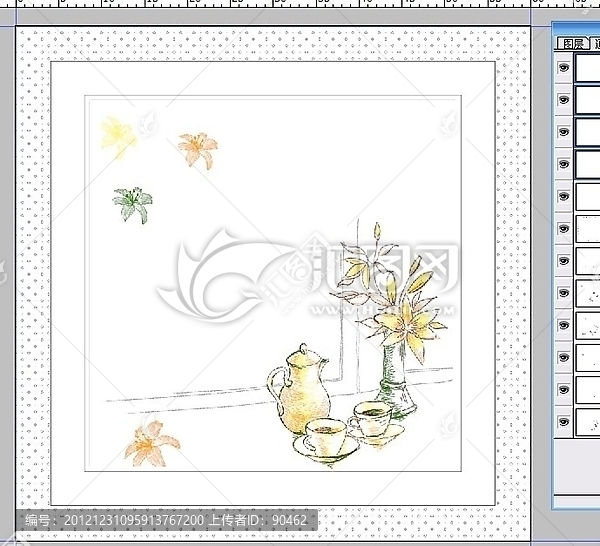Toggle the ninth layer's visibility eye
This screenshot has height=546, width=600.
click(563, 325)
